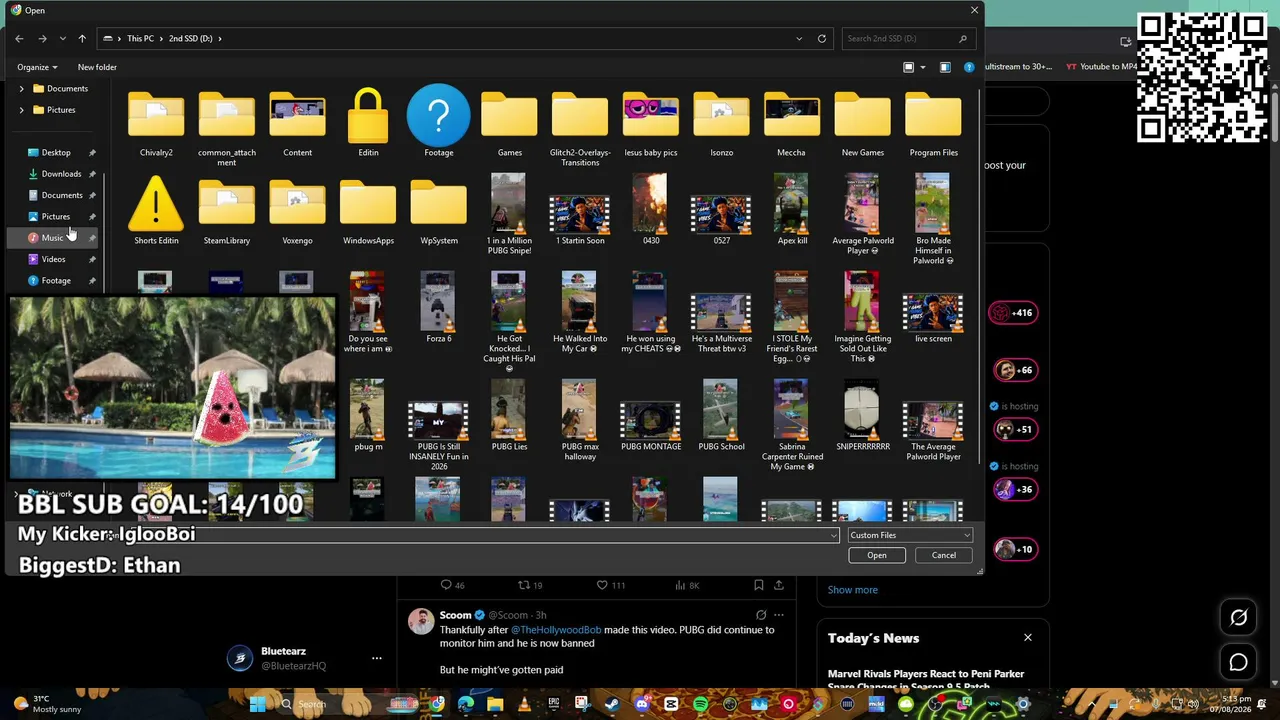Click the New folder button
The height and width of the screenshot is (720, 1280).
[x=97, y=67]
